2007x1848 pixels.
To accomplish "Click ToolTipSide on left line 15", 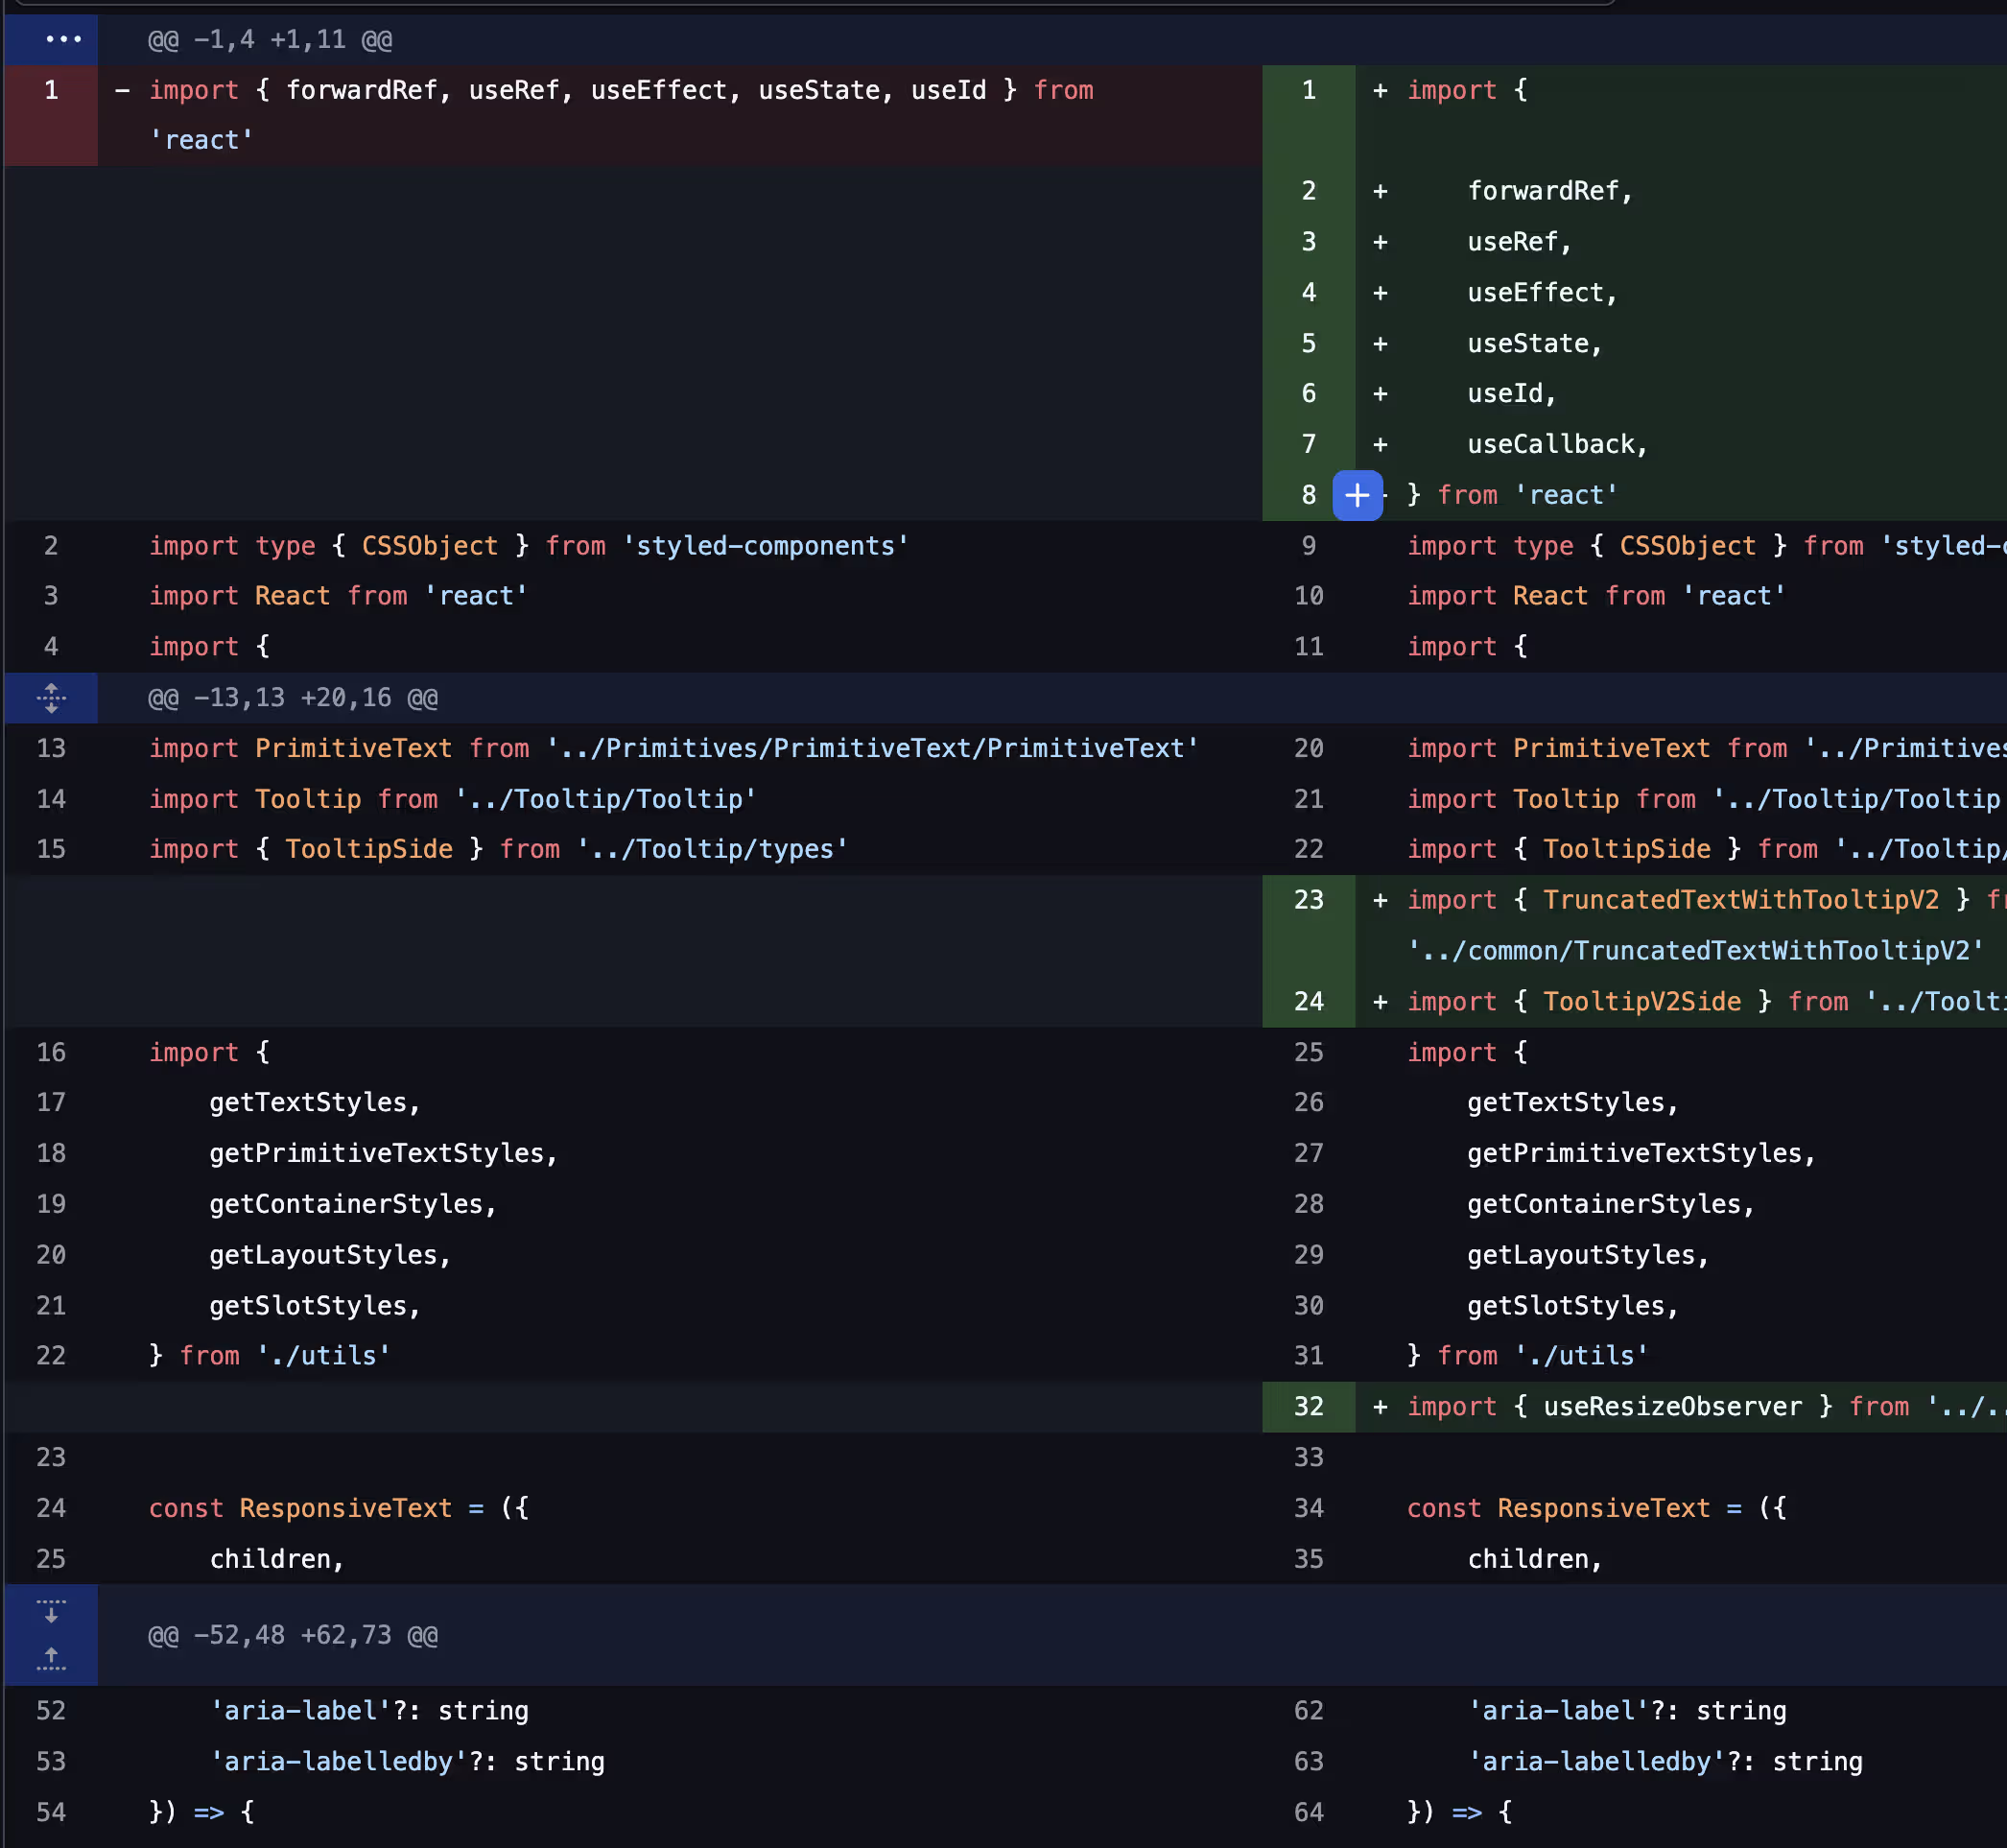I will [x=369, y=849].
